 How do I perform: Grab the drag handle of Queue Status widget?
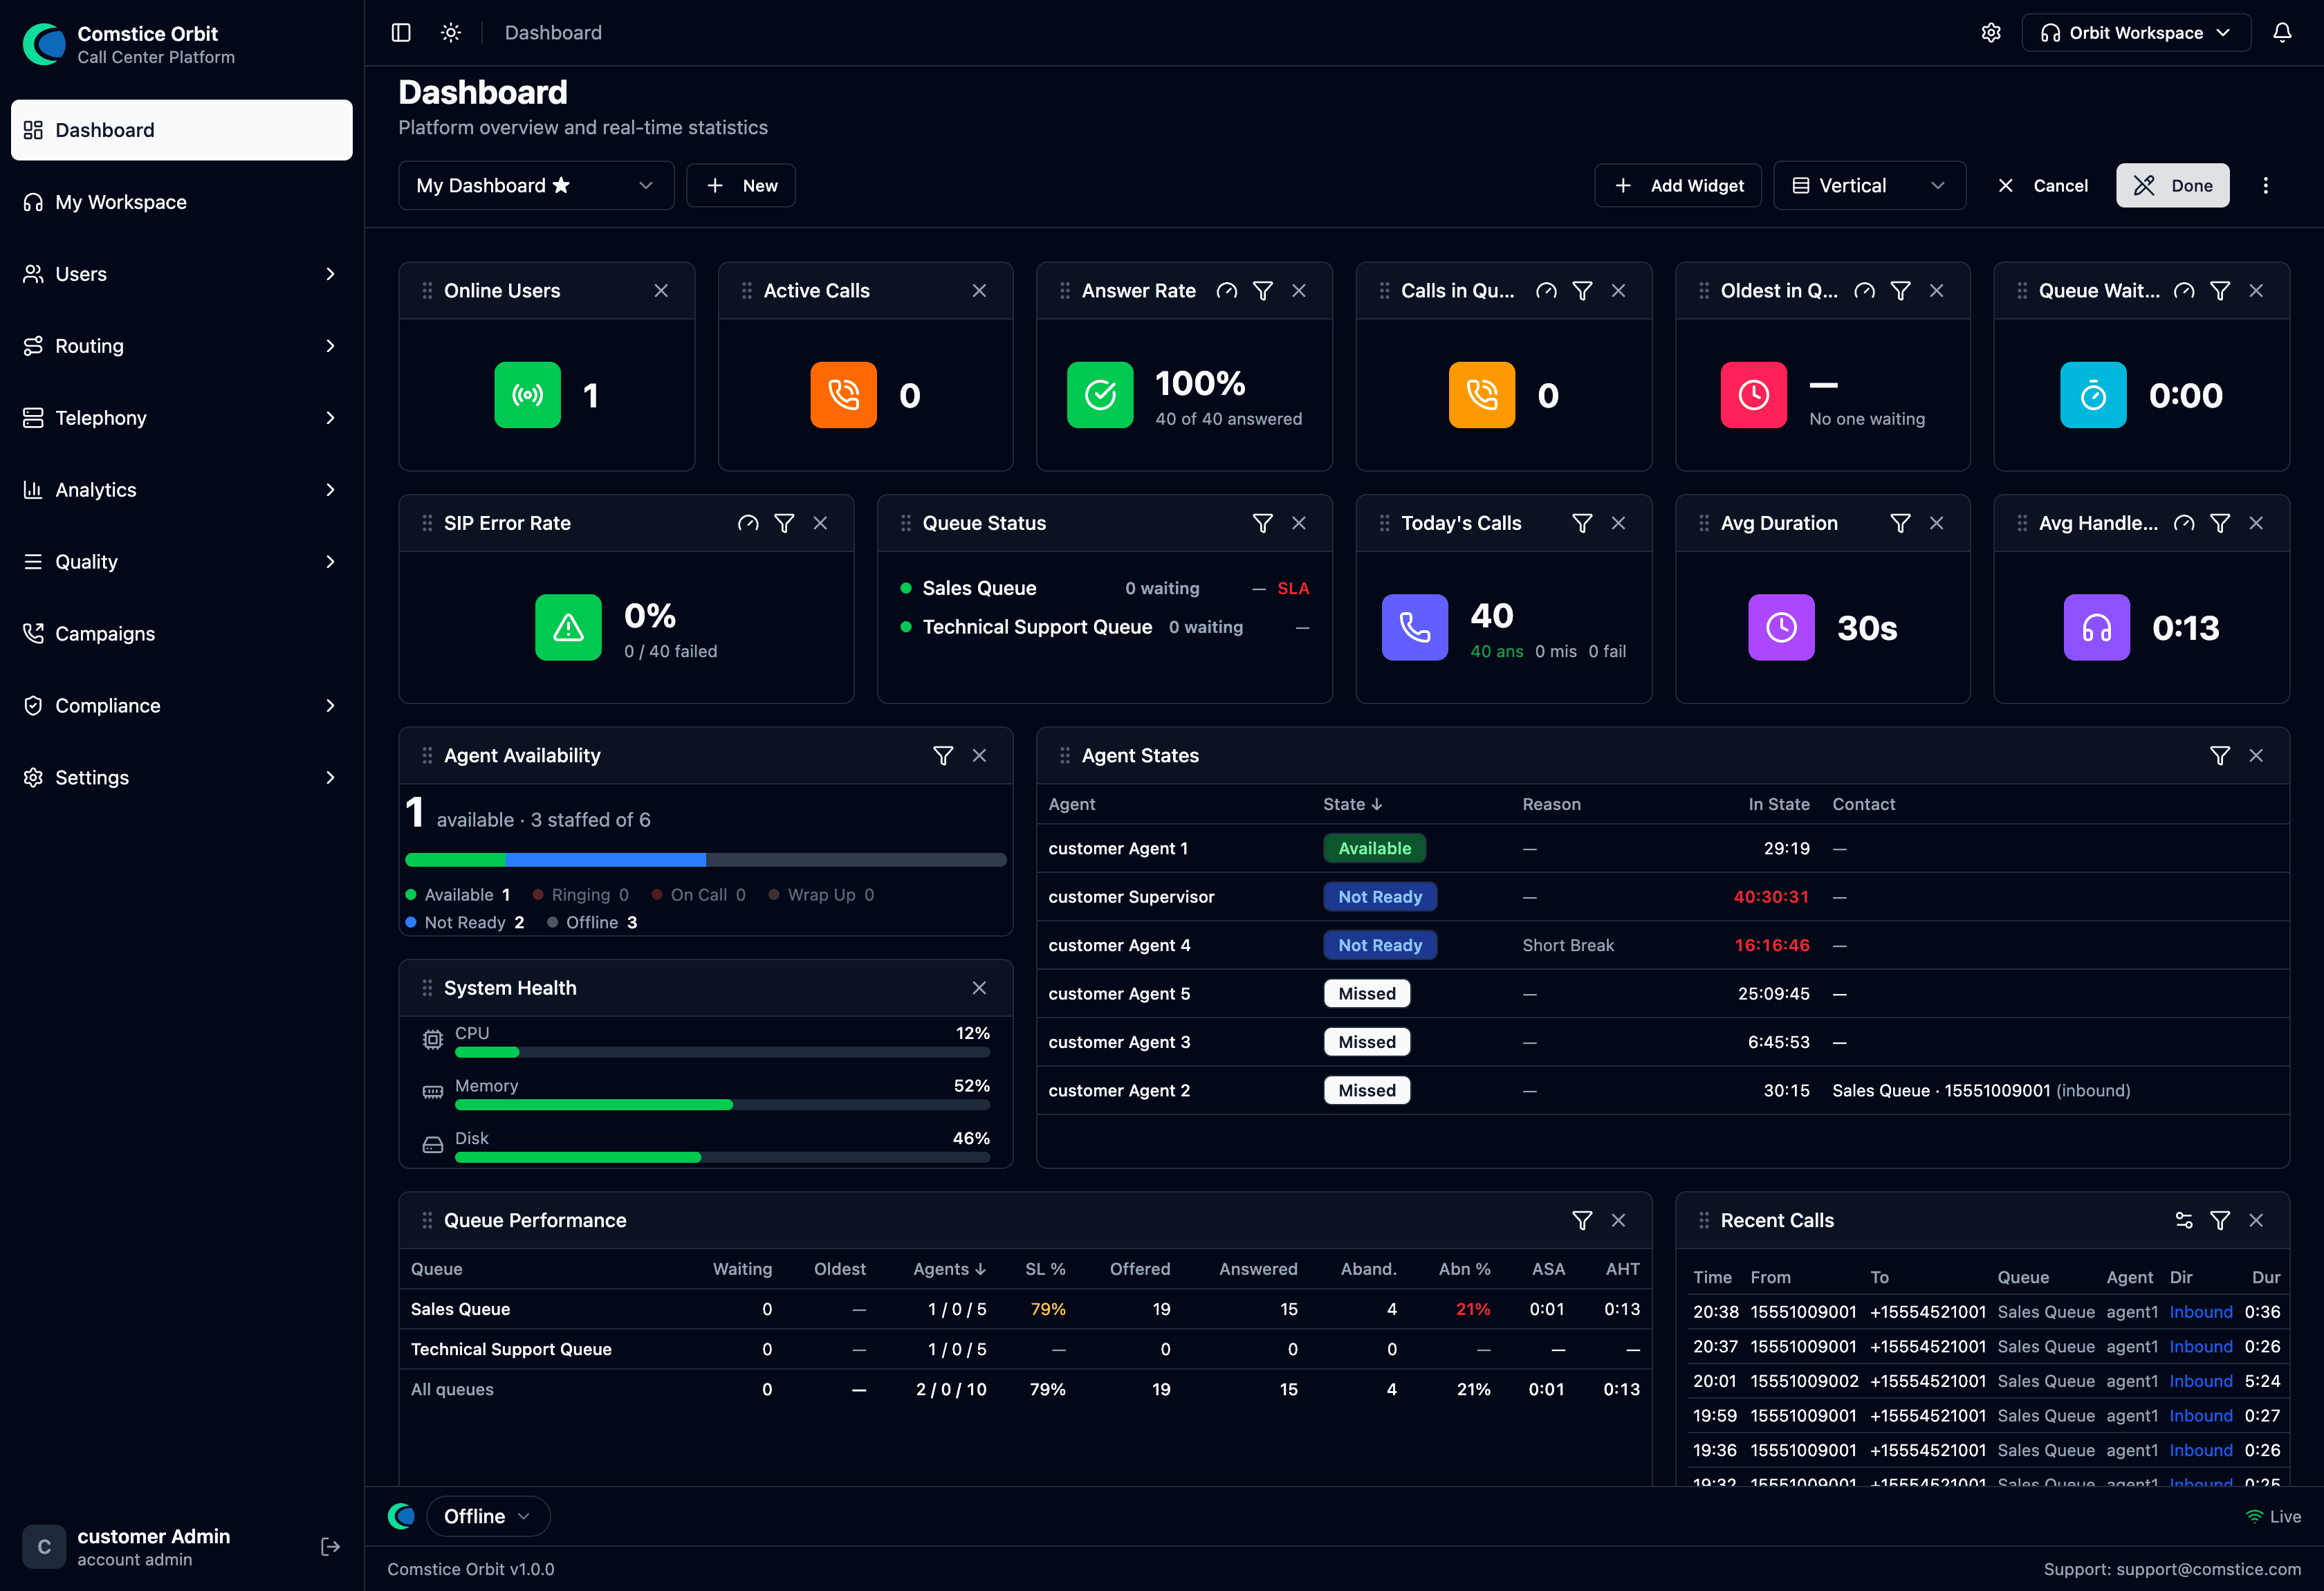click(x=906, y=523)
